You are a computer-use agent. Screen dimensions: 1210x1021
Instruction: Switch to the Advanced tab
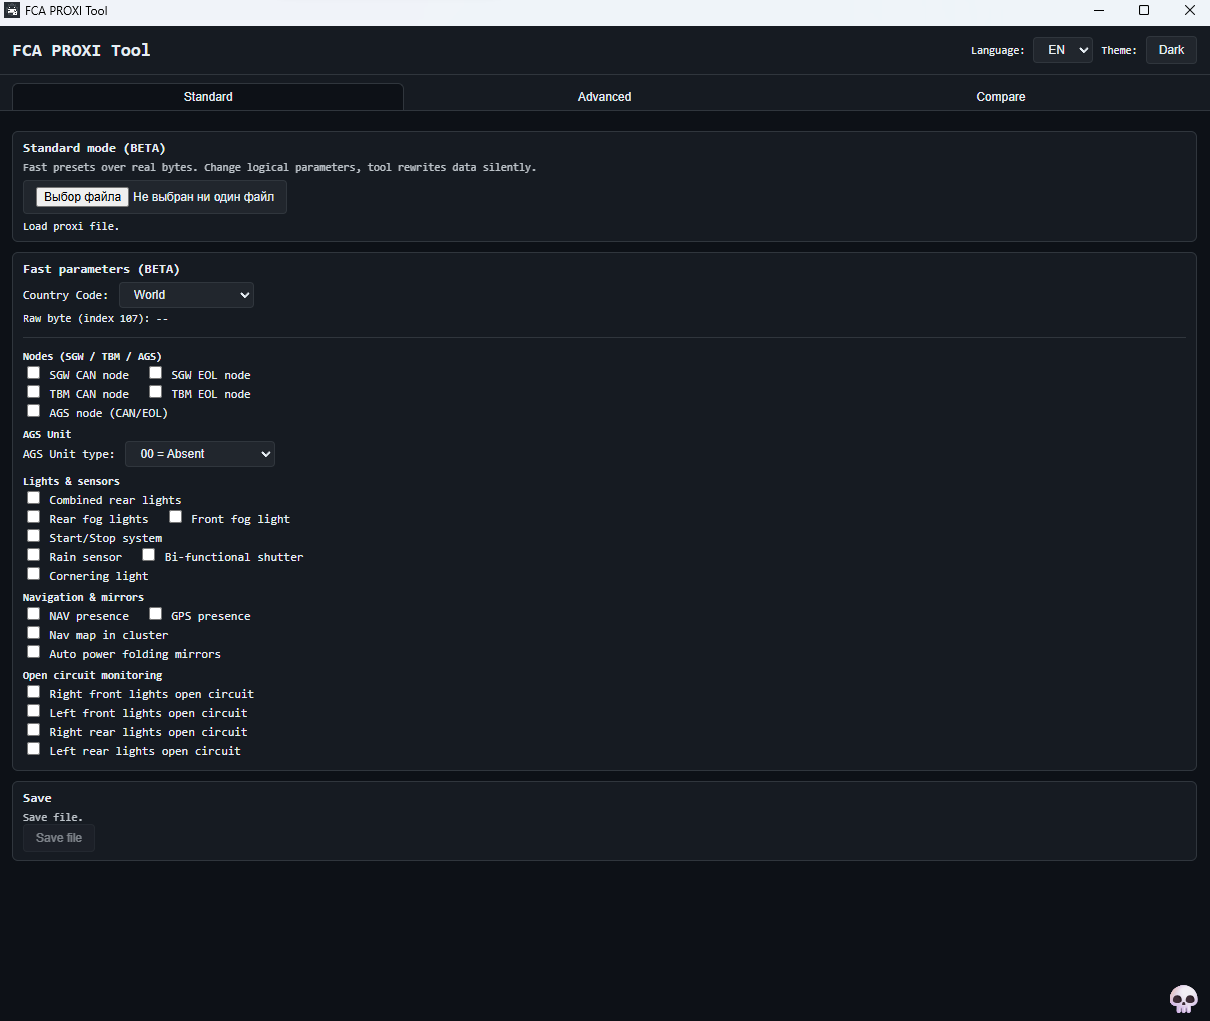pos(604,97)
